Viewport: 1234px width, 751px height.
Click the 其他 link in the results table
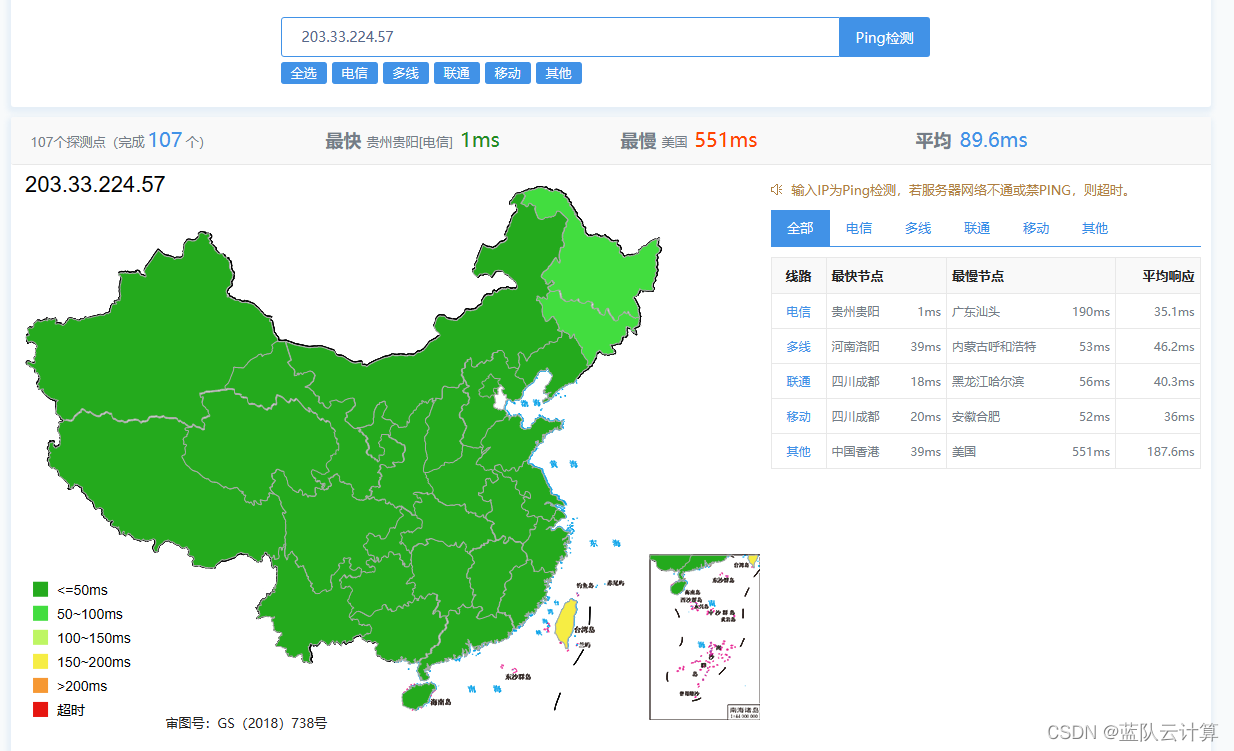click(x=798, y=451)
